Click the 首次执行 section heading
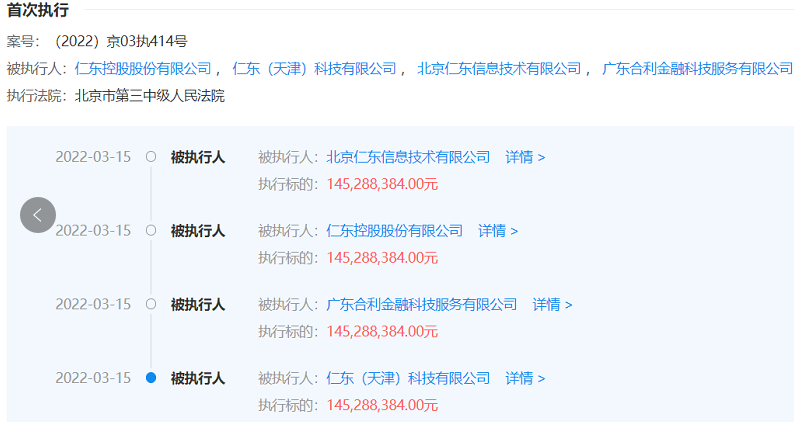This screenshot has height=422, width=794. tap(38, 10)
